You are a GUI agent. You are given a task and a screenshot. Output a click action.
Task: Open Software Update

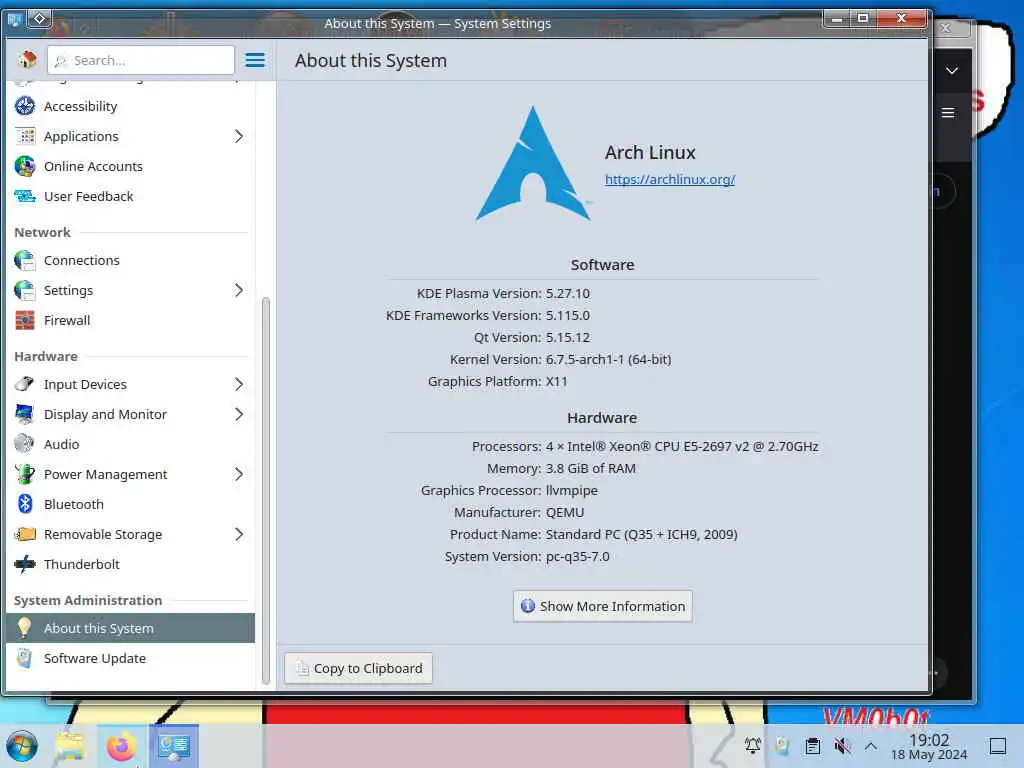click(131, 659)
